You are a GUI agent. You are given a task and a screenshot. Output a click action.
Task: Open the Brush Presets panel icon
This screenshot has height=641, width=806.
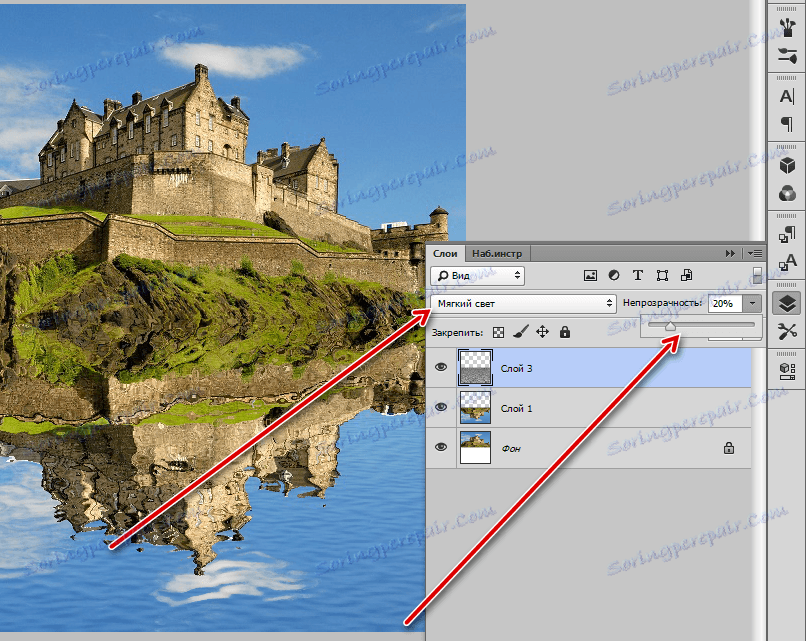(786, 27)
